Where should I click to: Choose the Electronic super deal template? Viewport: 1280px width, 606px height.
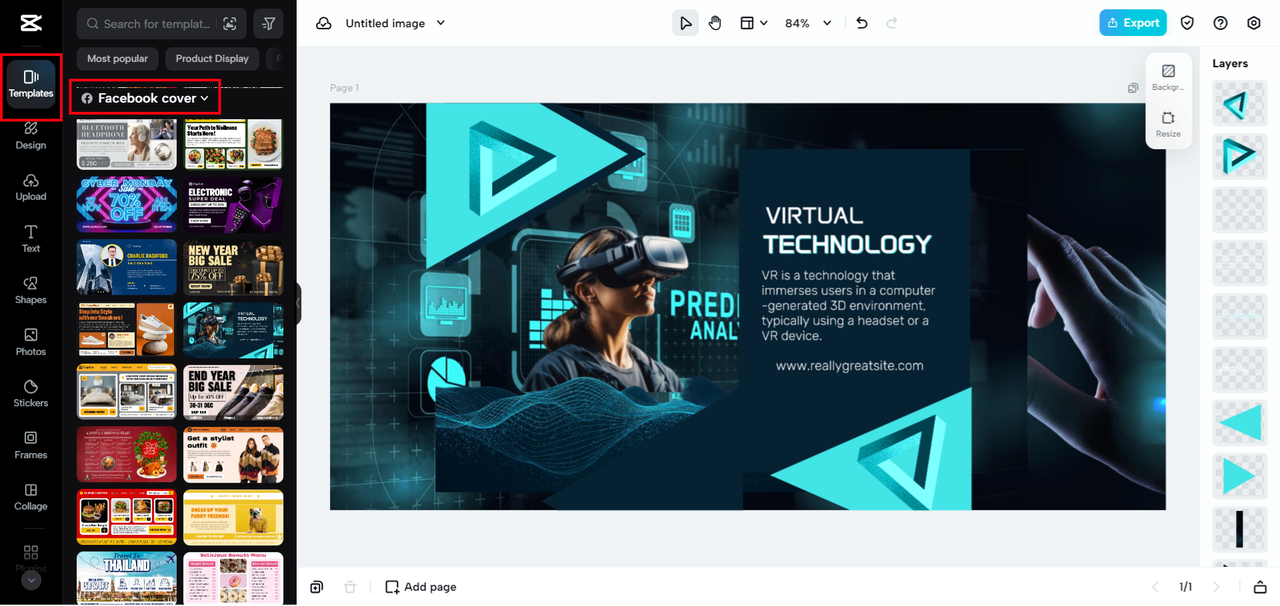click(x=233, y=205)
